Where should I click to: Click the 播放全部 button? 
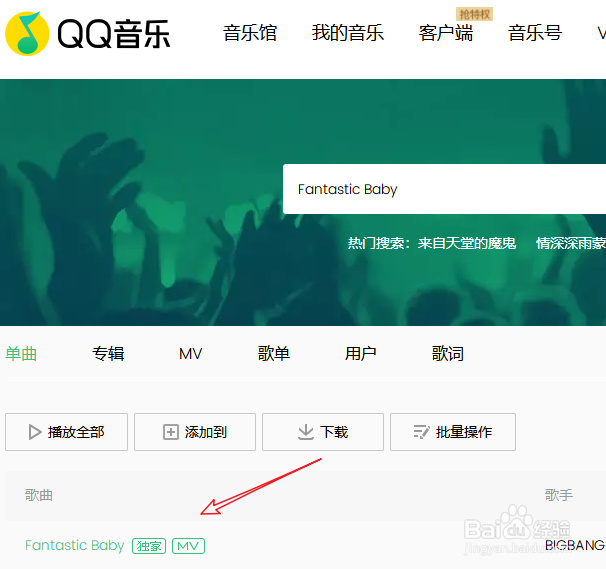(66, 432)
